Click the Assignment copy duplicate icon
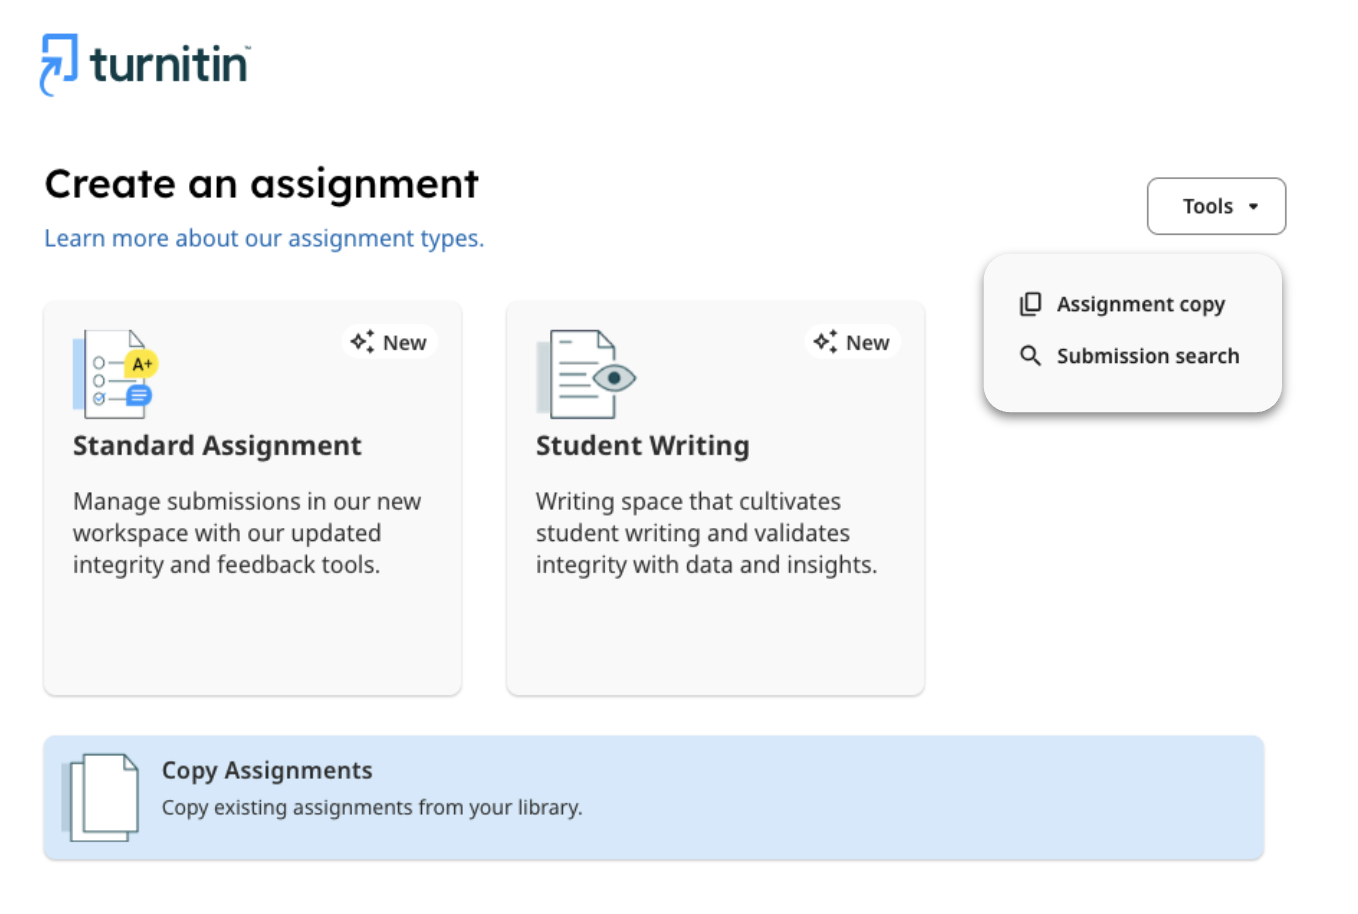 point(1030,304)
